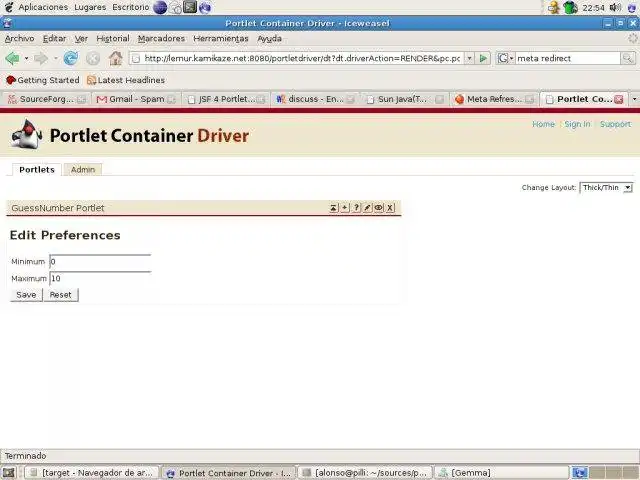Click the Portlet Container Driver taskbar button
Image resolution: width=640 pixels, height=480 pixels.
pyautogui.click(x=229, y=473)
